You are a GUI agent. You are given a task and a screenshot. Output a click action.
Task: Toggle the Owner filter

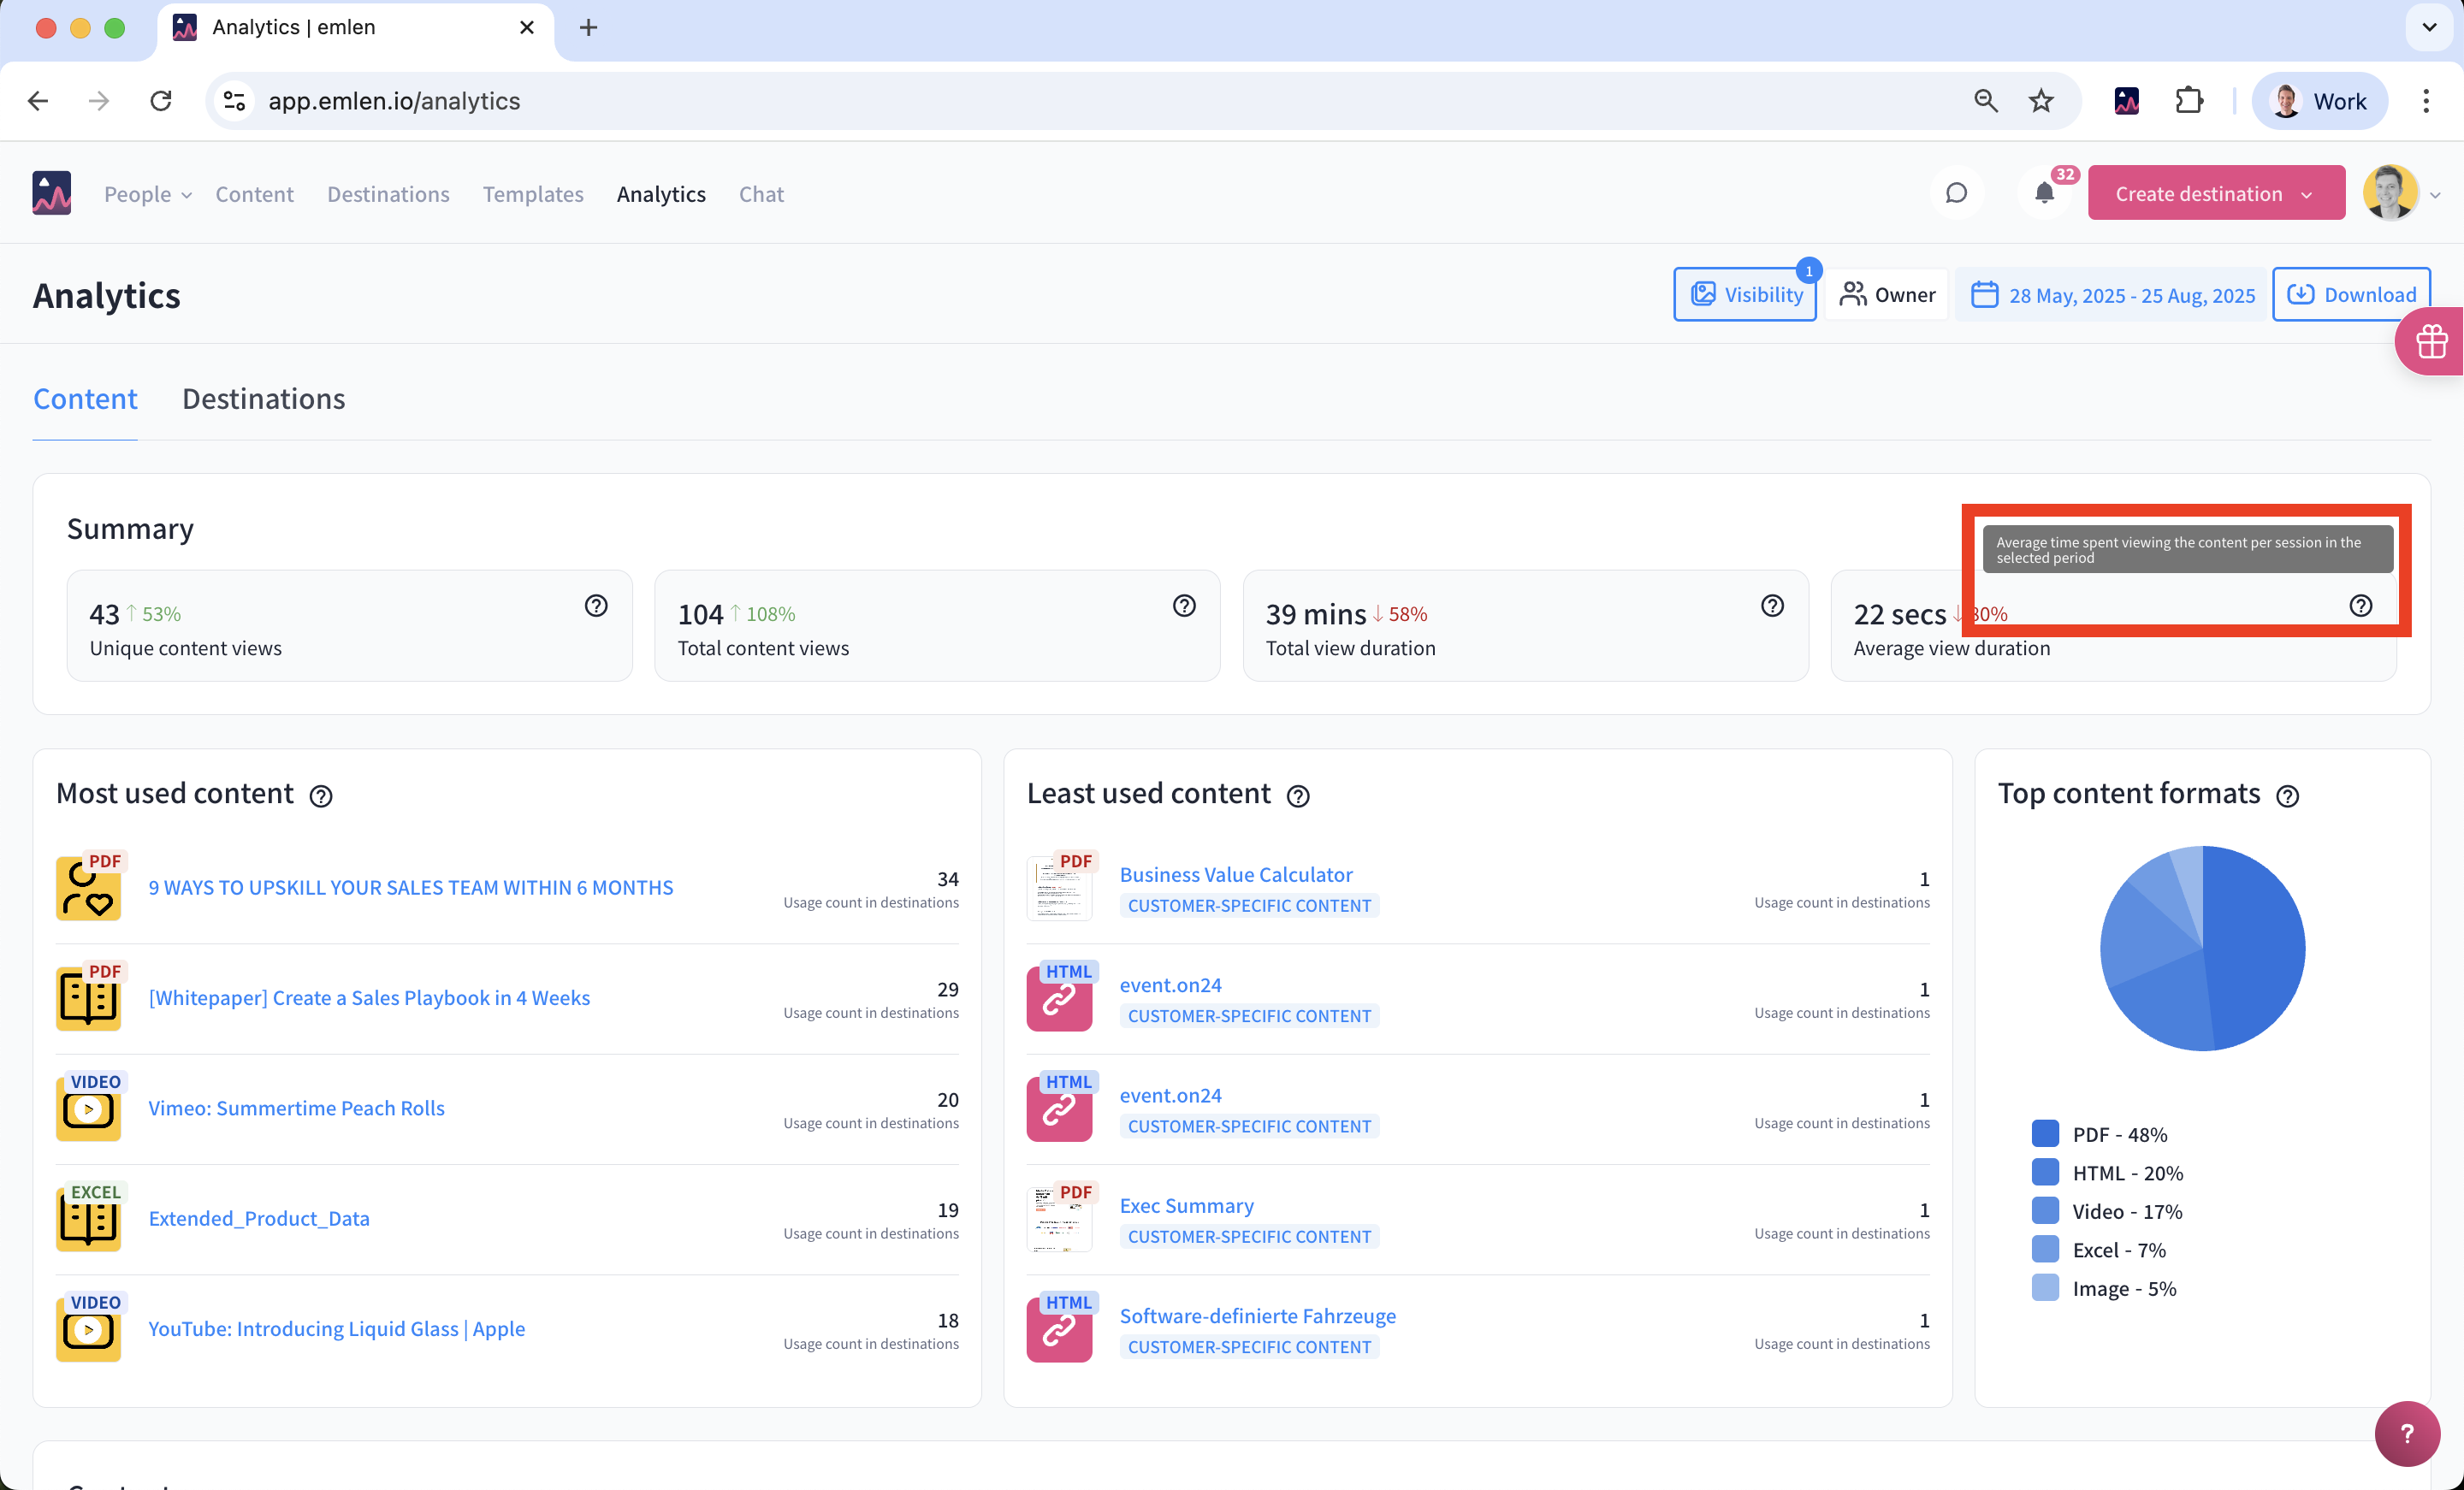coord(1887,295)
